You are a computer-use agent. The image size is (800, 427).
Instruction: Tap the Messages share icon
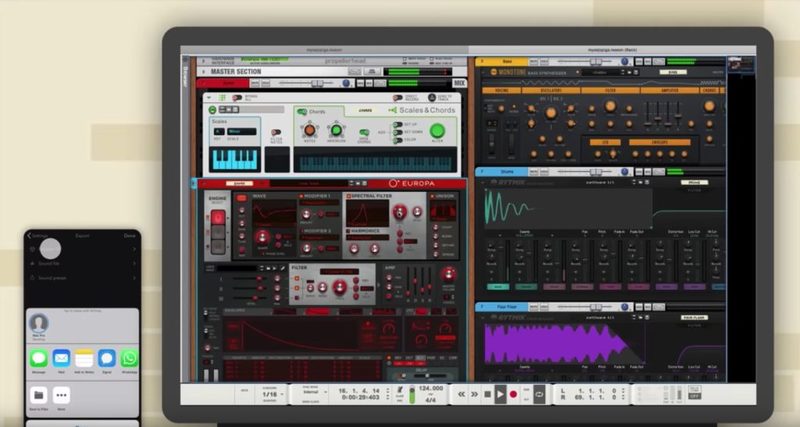39,358
